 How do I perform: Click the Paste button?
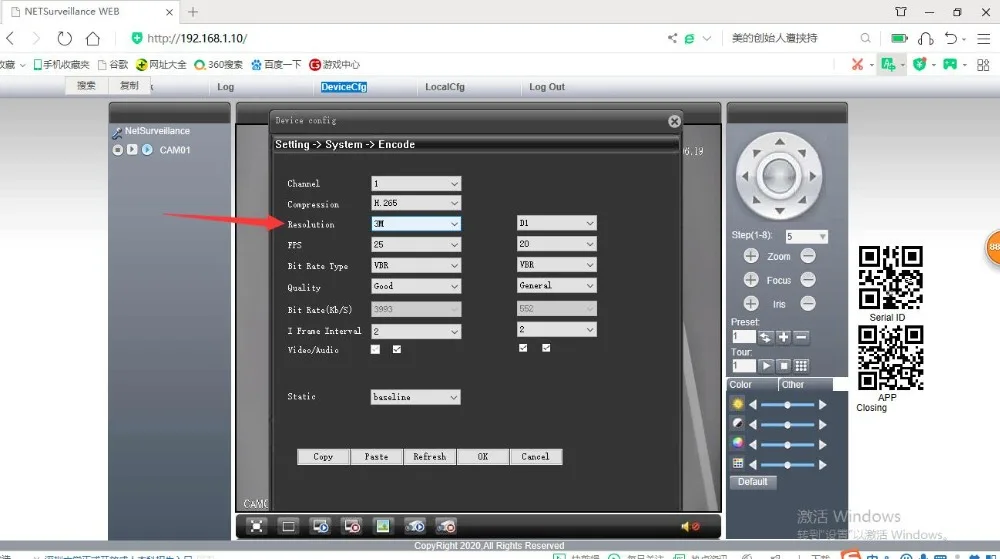point(376,457)
